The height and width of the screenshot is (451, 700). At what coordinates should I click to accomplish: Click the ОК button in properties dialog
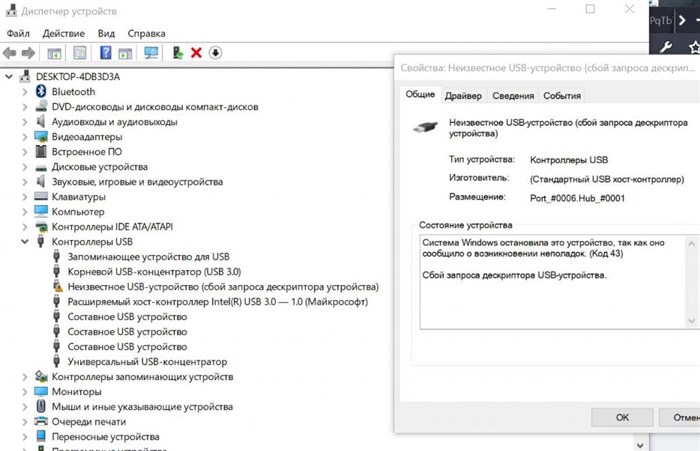tap(622, 418)
